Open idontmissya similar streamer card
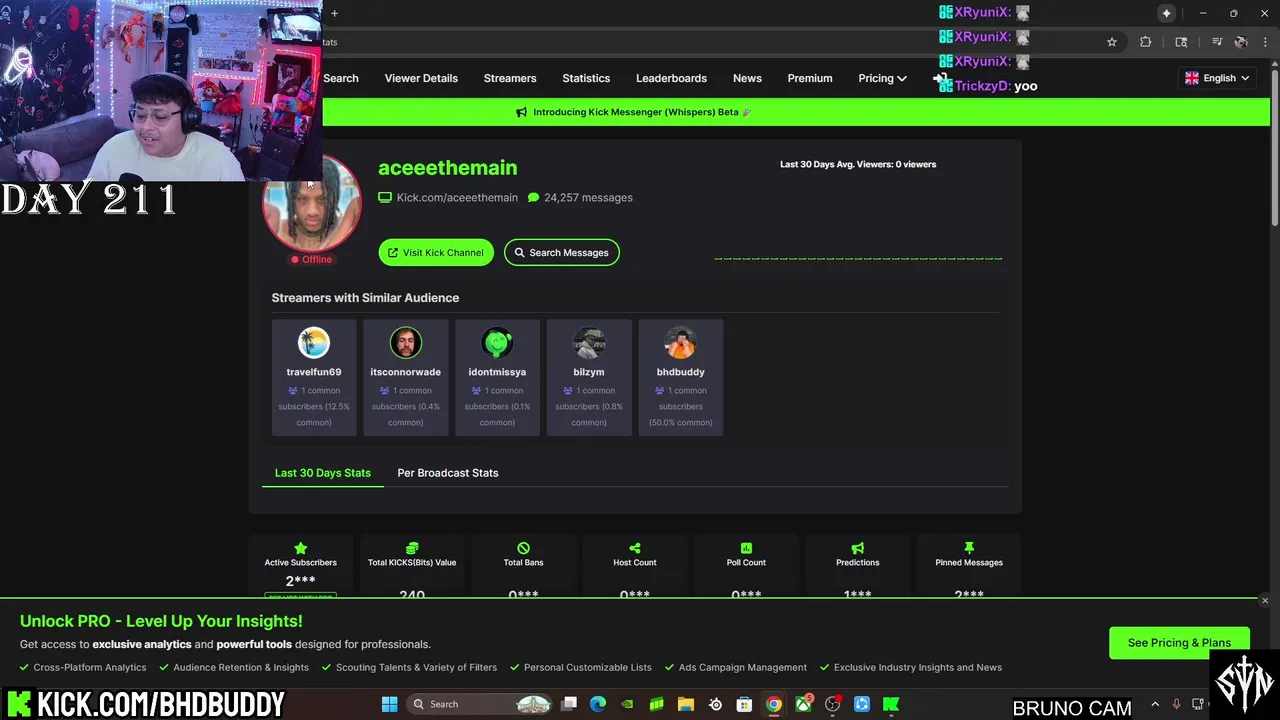This screenshot has height=720, width=1280. point(497,377)
